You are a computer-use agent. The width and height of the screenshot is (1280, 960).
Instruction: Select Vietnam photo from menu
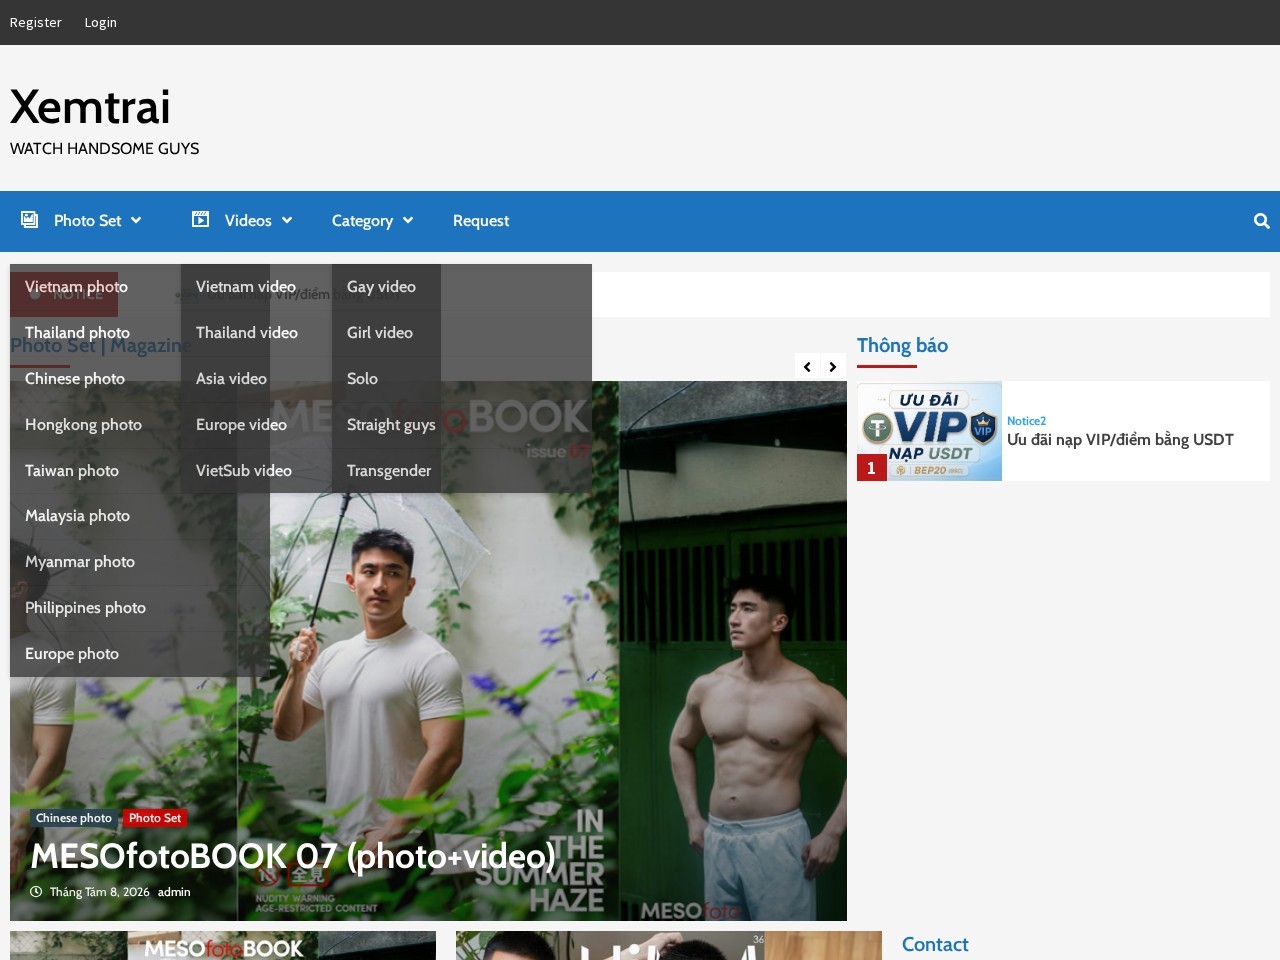click(76, 287)
